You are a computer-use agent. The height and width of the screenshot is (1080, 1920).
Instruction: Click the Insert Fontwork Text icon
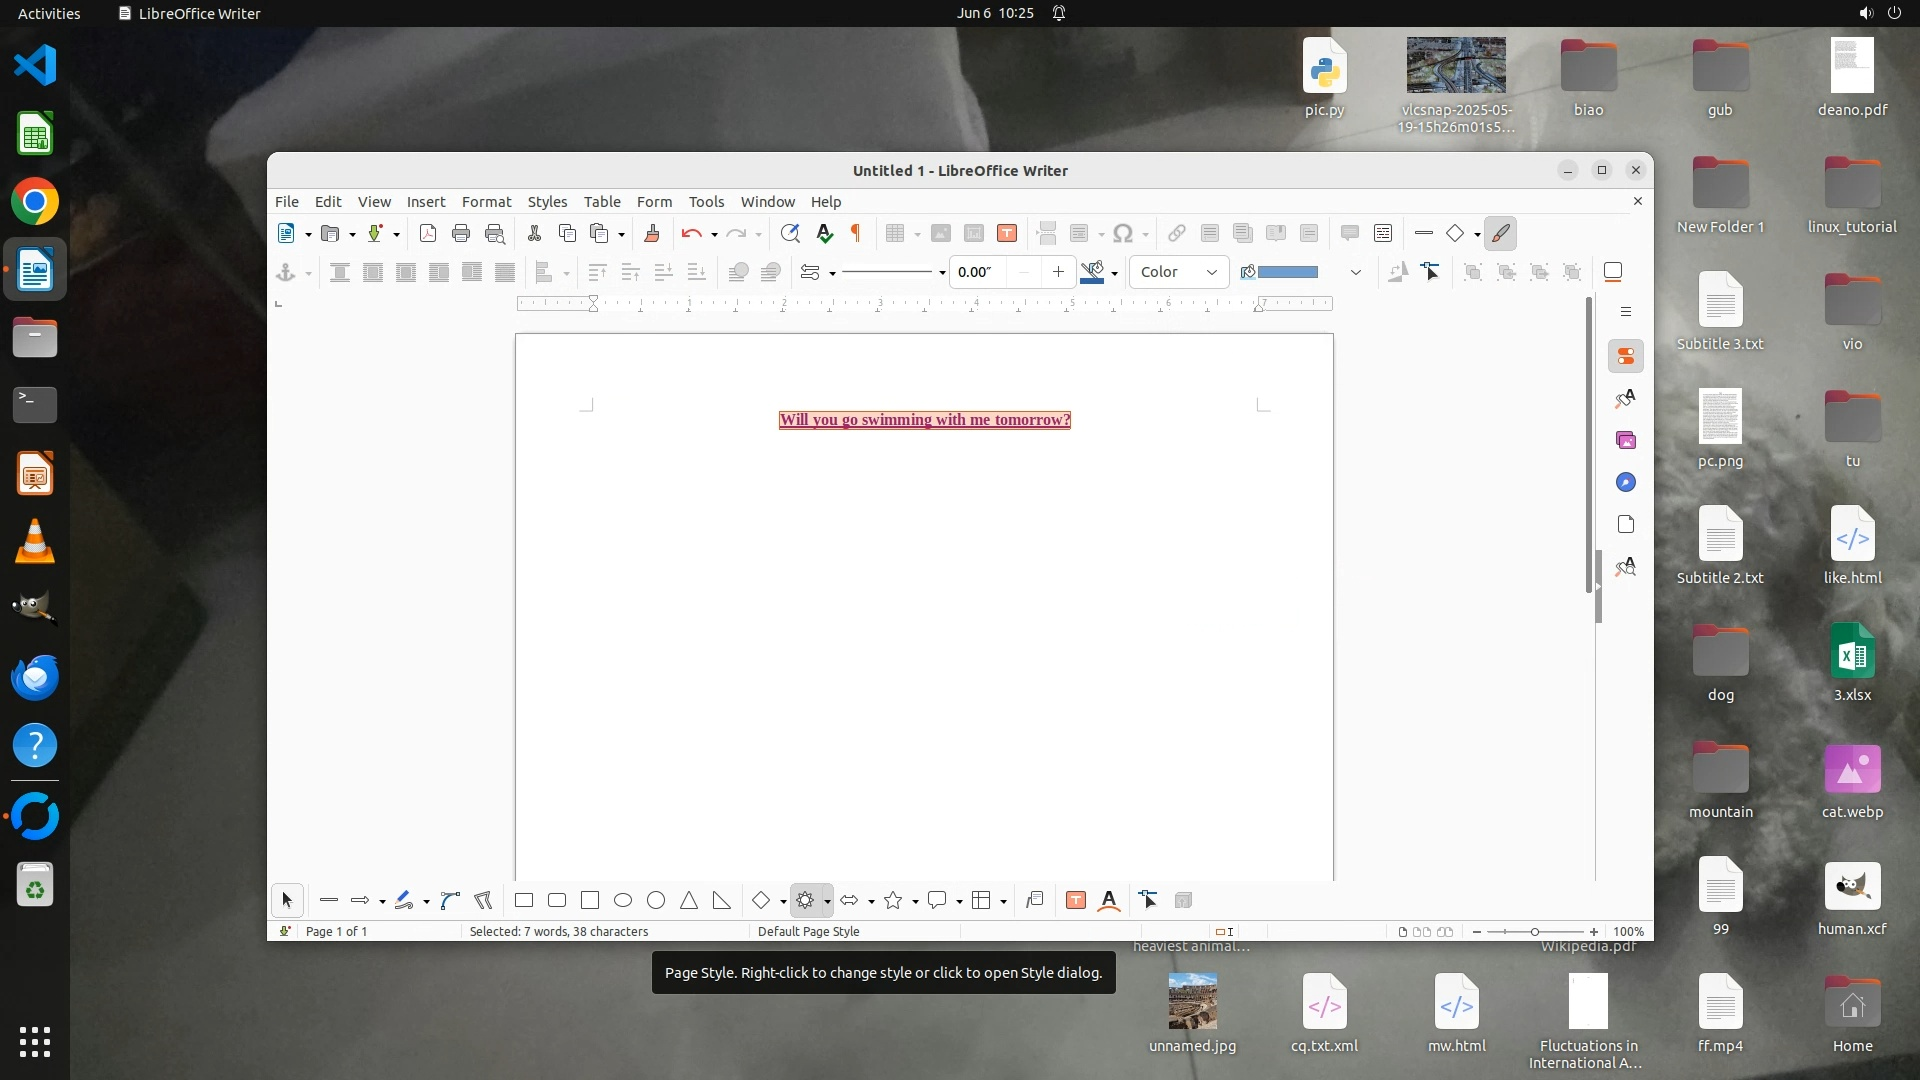(1109, 900)
